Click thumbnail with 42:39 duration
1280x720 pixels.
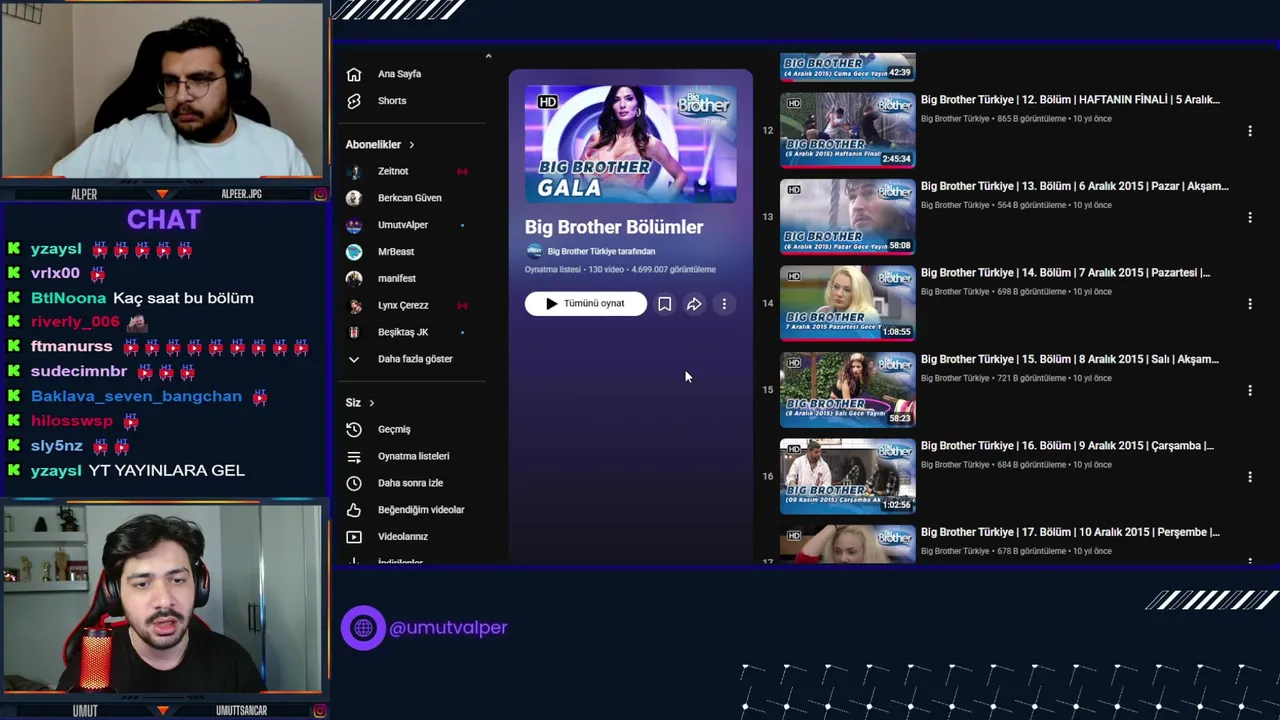848,67
